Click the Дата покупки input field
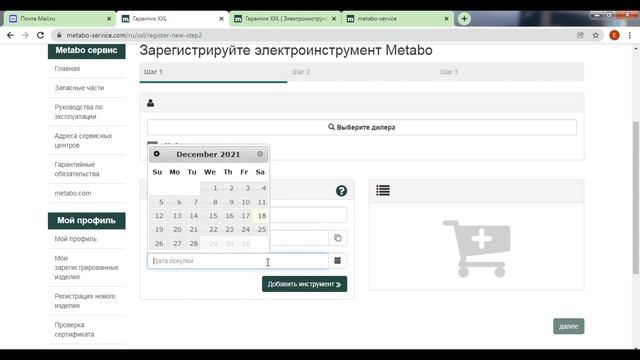 click(238, 260)
